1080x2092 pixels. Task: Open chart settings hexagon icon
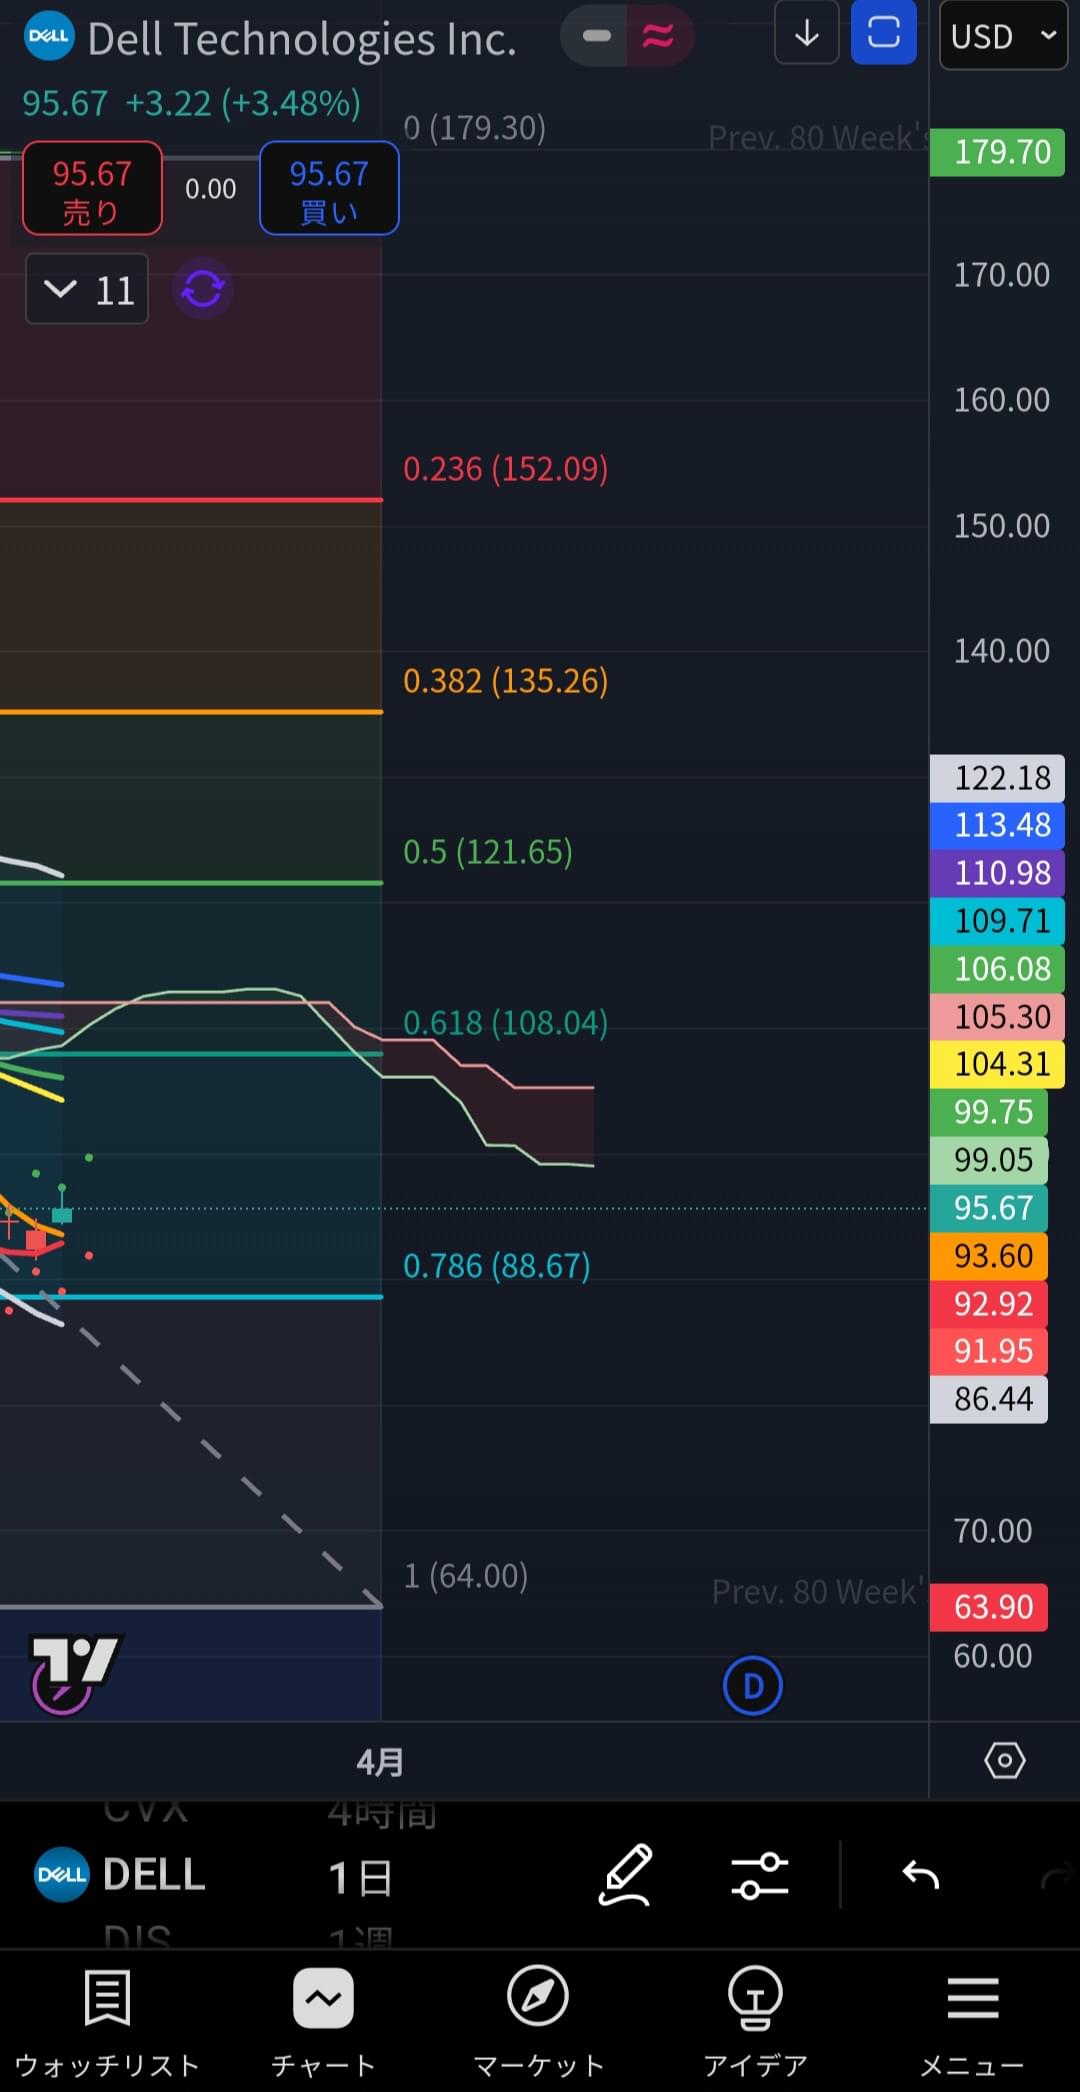(x=1004, y=1760)
